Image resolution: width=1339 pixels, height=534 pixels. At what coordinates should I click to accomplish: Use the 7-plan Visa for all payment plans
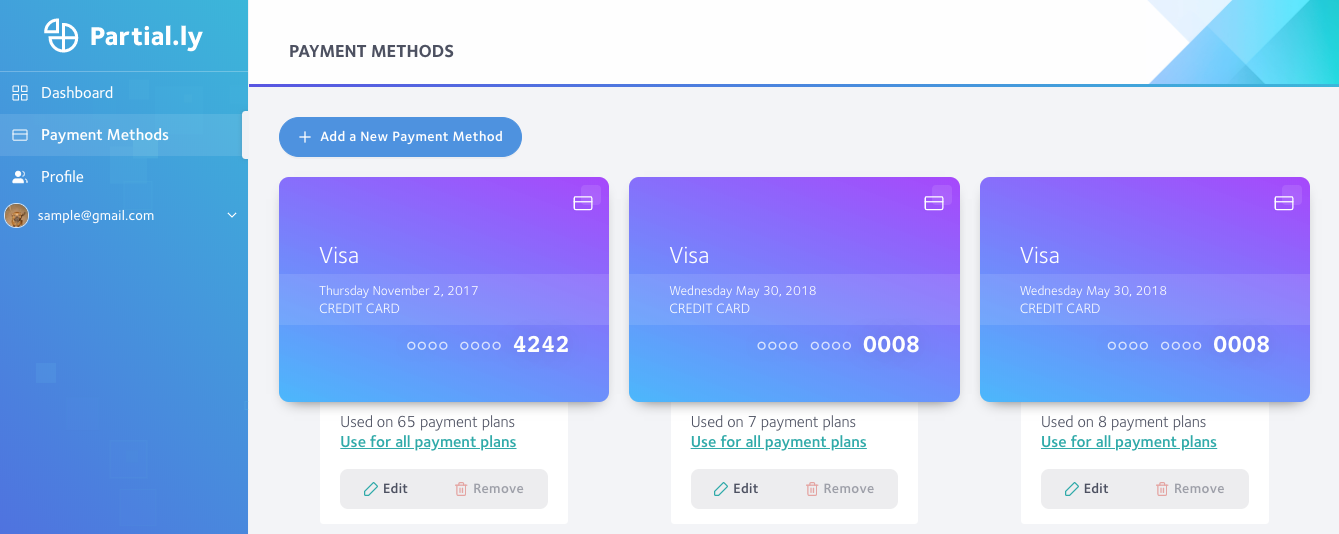click(778, 442)
